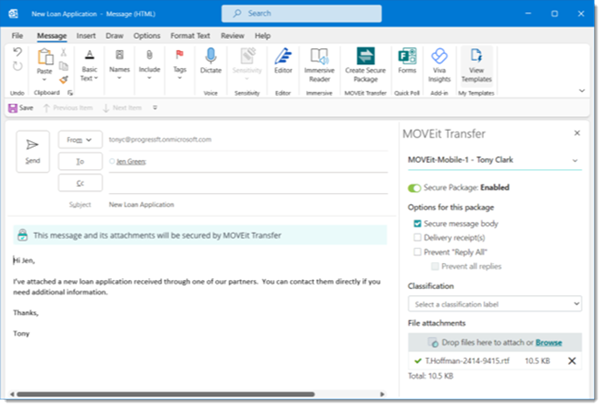602x407 pixels.
Task: Open the Forms quick poll icon
Action: [x=407, y=56]
